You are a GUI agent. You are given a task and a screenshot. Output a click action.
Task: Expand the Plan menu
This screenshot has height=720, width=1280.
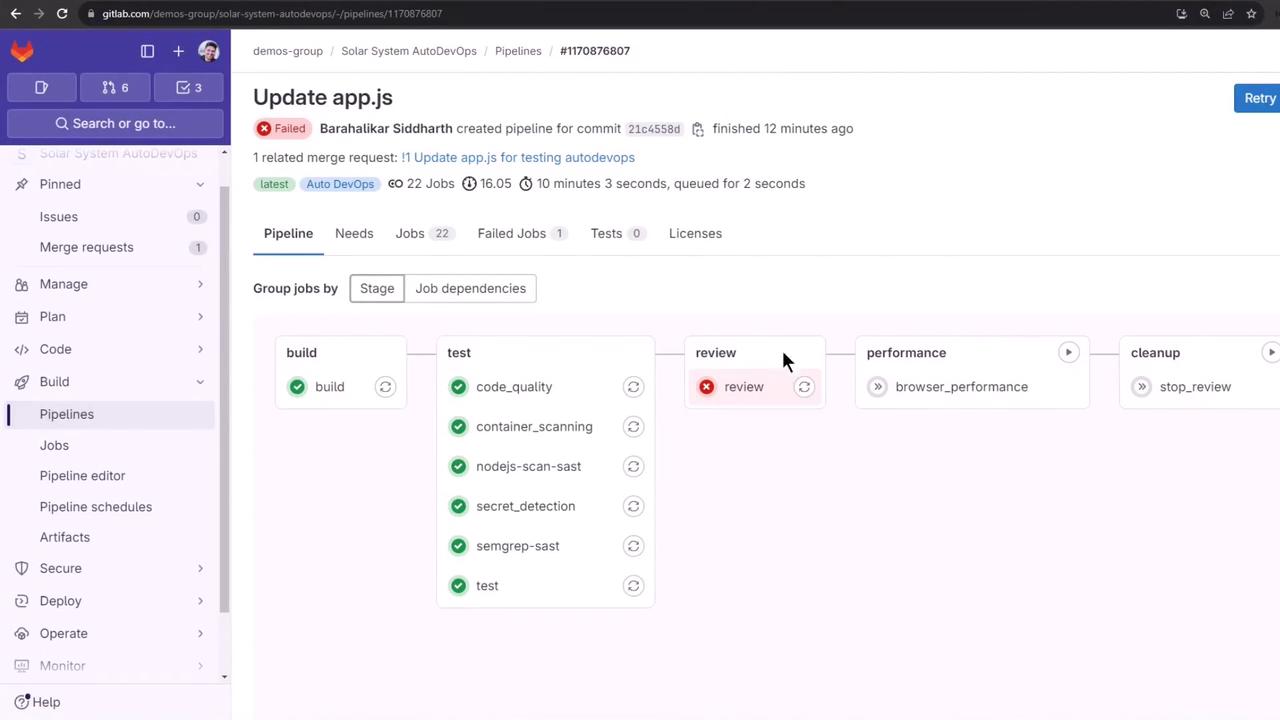click(110, 317)
